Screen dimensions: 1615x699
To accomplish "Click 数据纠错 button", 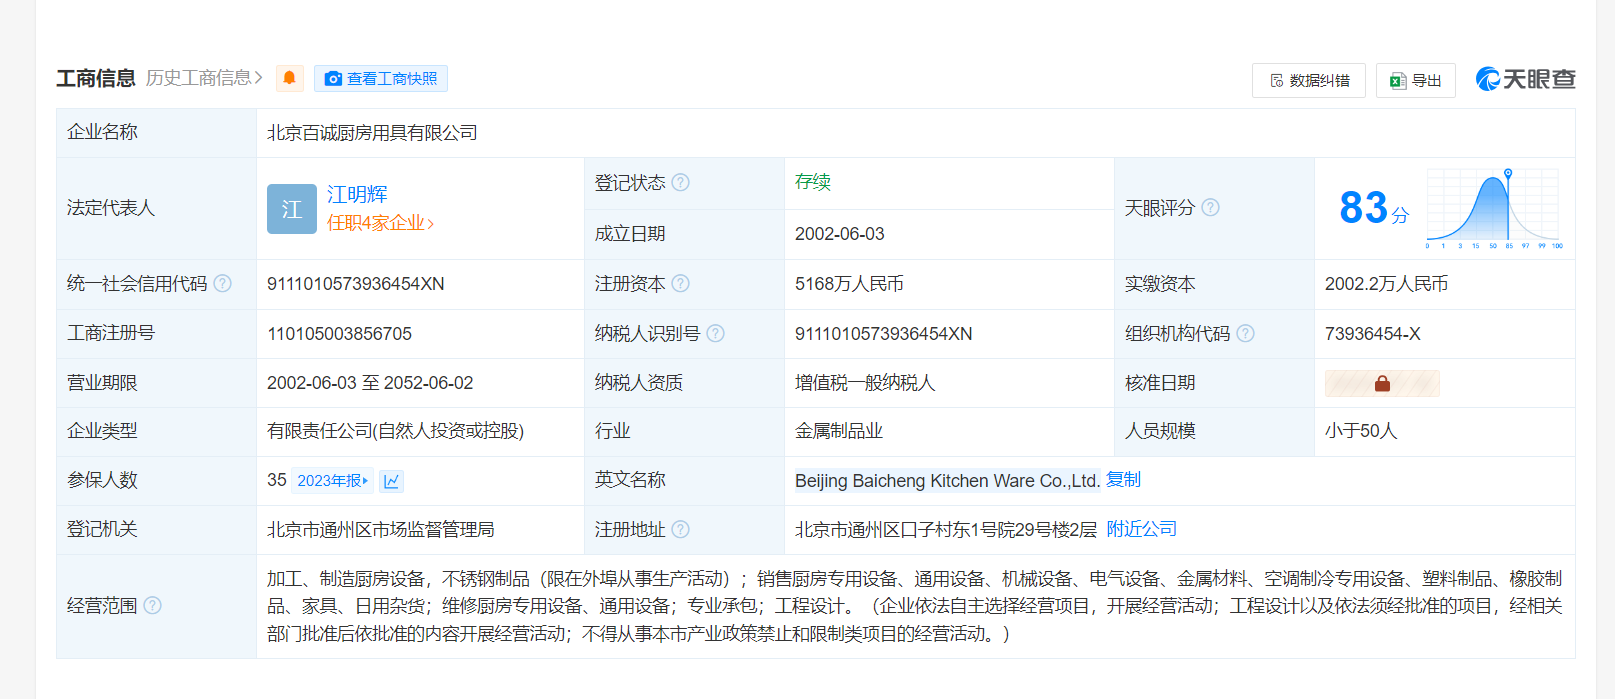I will click(1309, 80).
